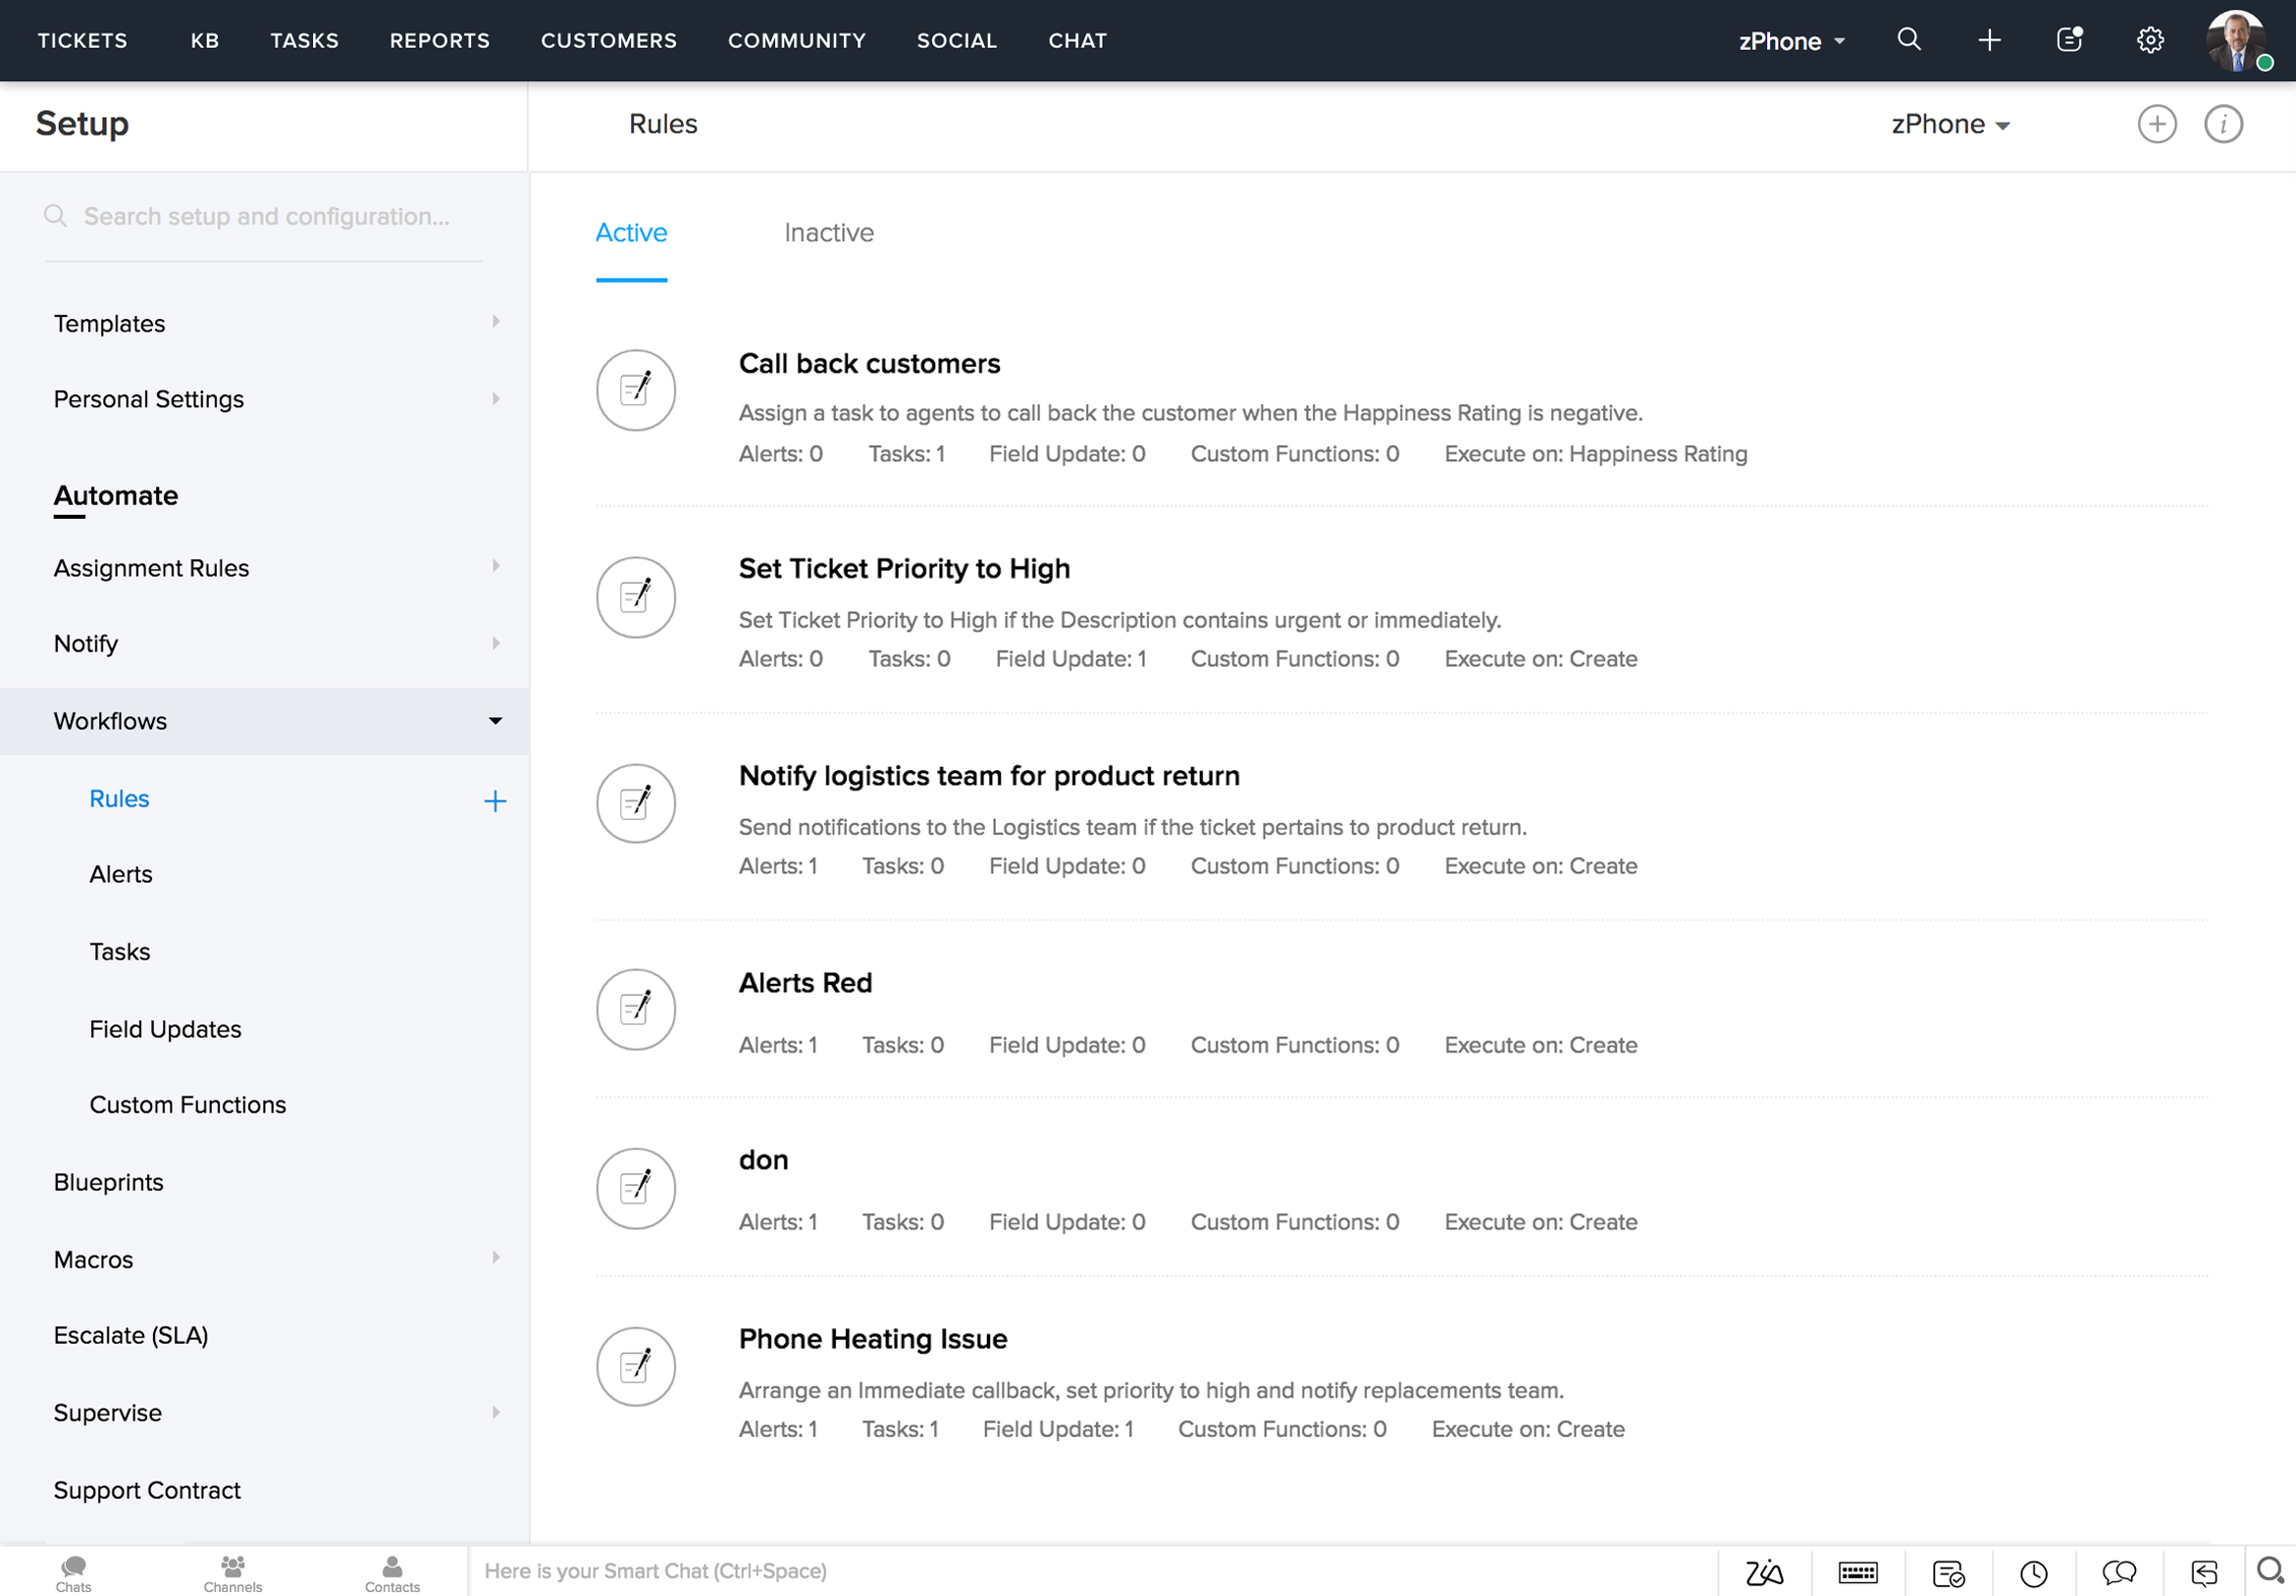Screen dimensions: 2296x1596
Task: Switch to the Inactive tab
Action: click(829, 233)
